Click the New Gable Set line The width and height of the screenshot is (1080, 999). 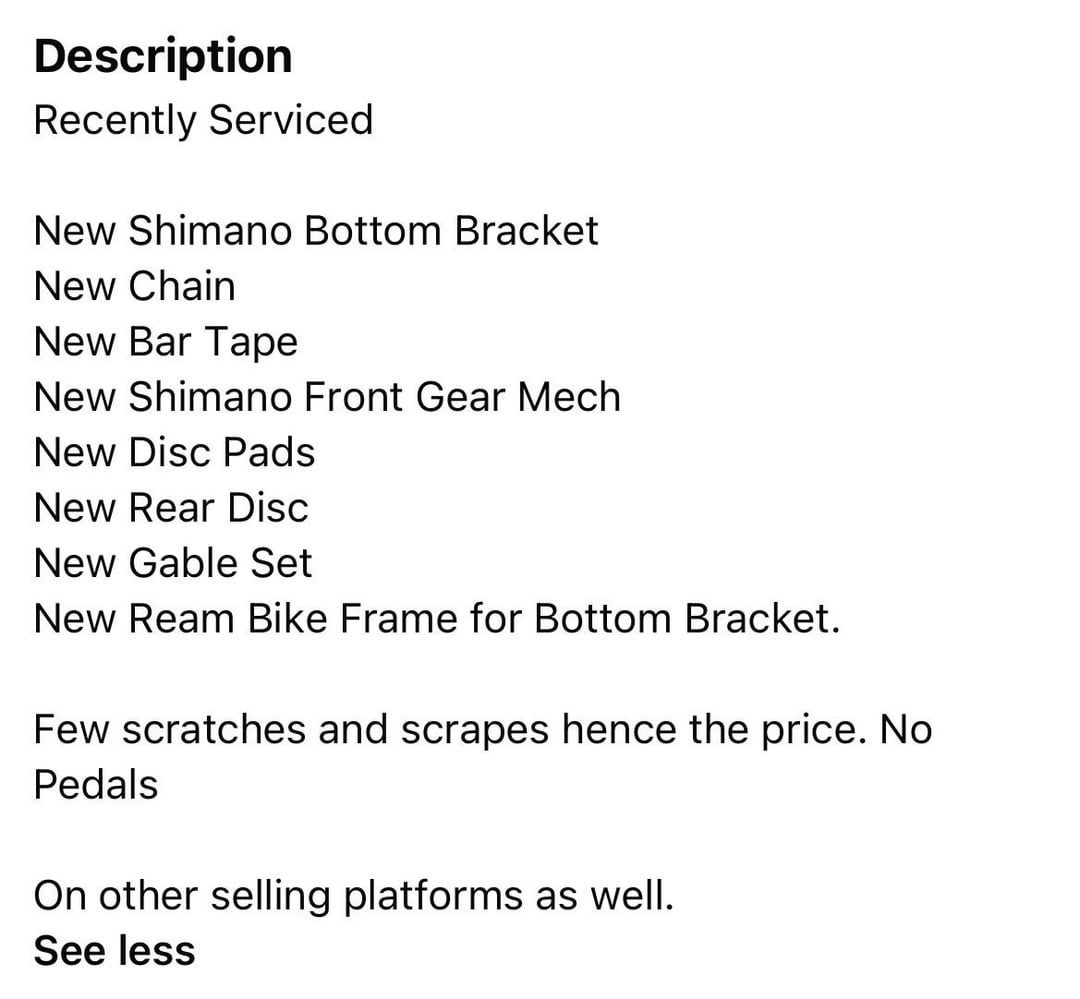tap(173, 563)
